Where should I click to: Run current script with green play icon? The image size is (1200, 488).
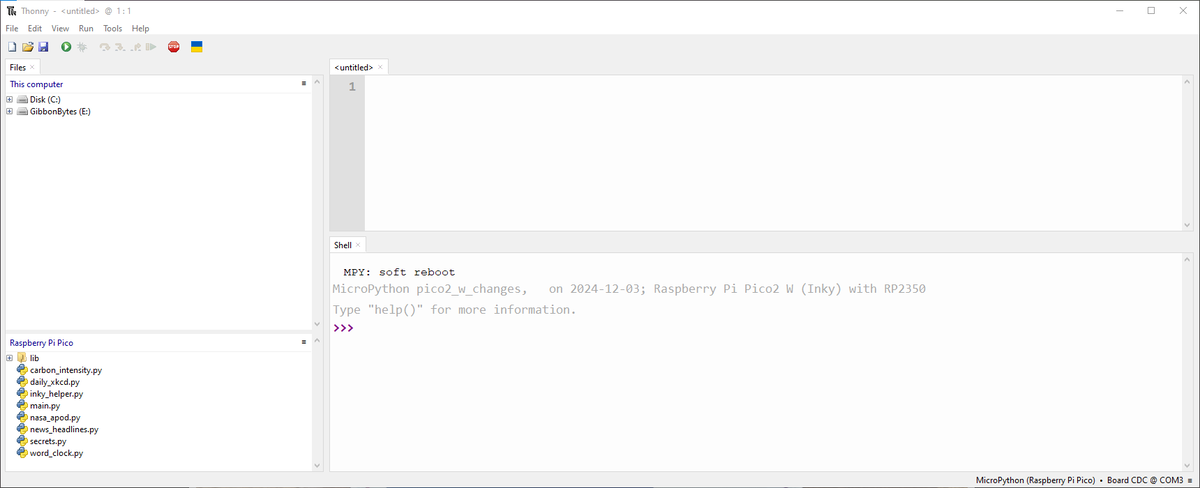click(66, 47)
